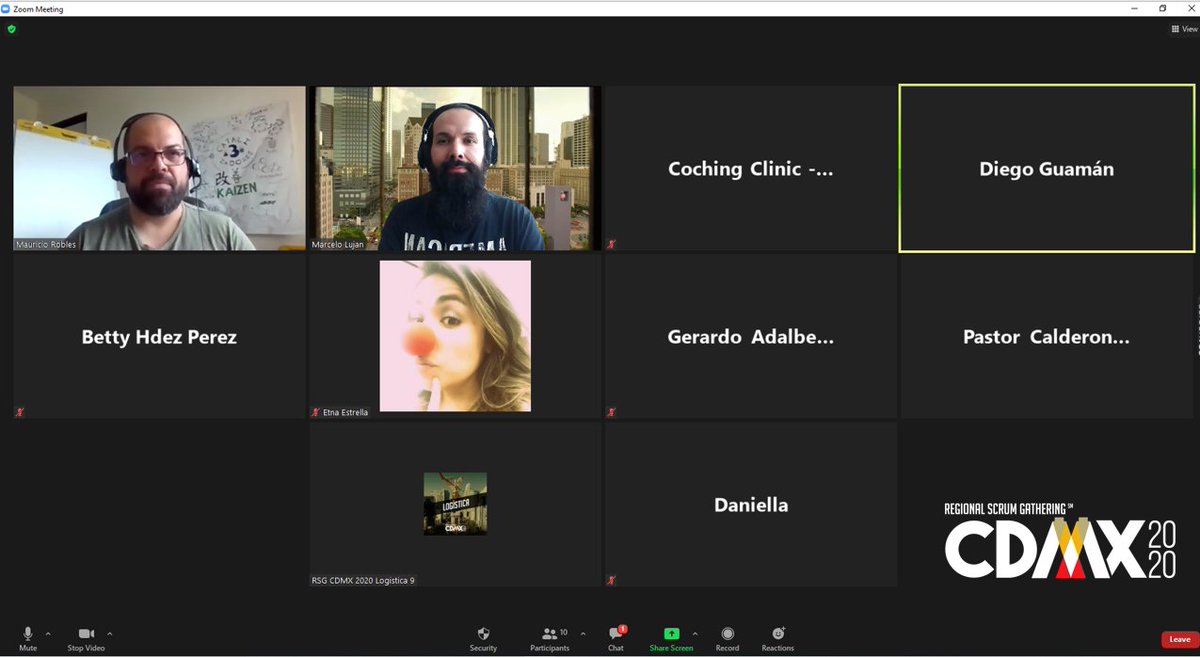Image resolution: width=1200 pixels, height=657 pixels.
Task: Click Marcelo Lujan name label
Action: click(x=339, y=244)
